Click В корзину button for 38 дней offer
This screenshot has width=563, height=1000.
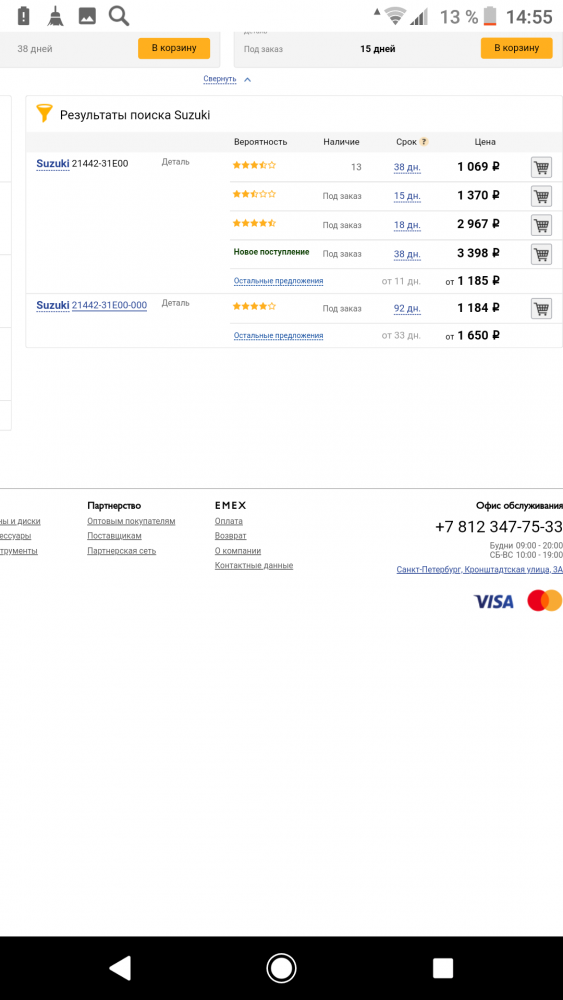point(174,48)
